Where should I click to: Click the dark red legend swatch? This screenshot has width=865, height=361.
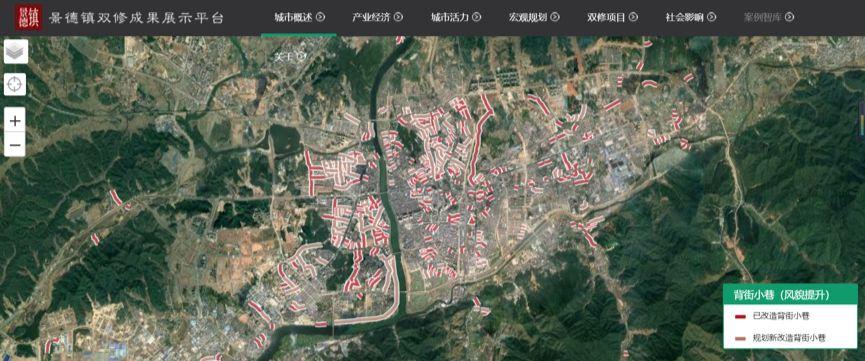741,317
